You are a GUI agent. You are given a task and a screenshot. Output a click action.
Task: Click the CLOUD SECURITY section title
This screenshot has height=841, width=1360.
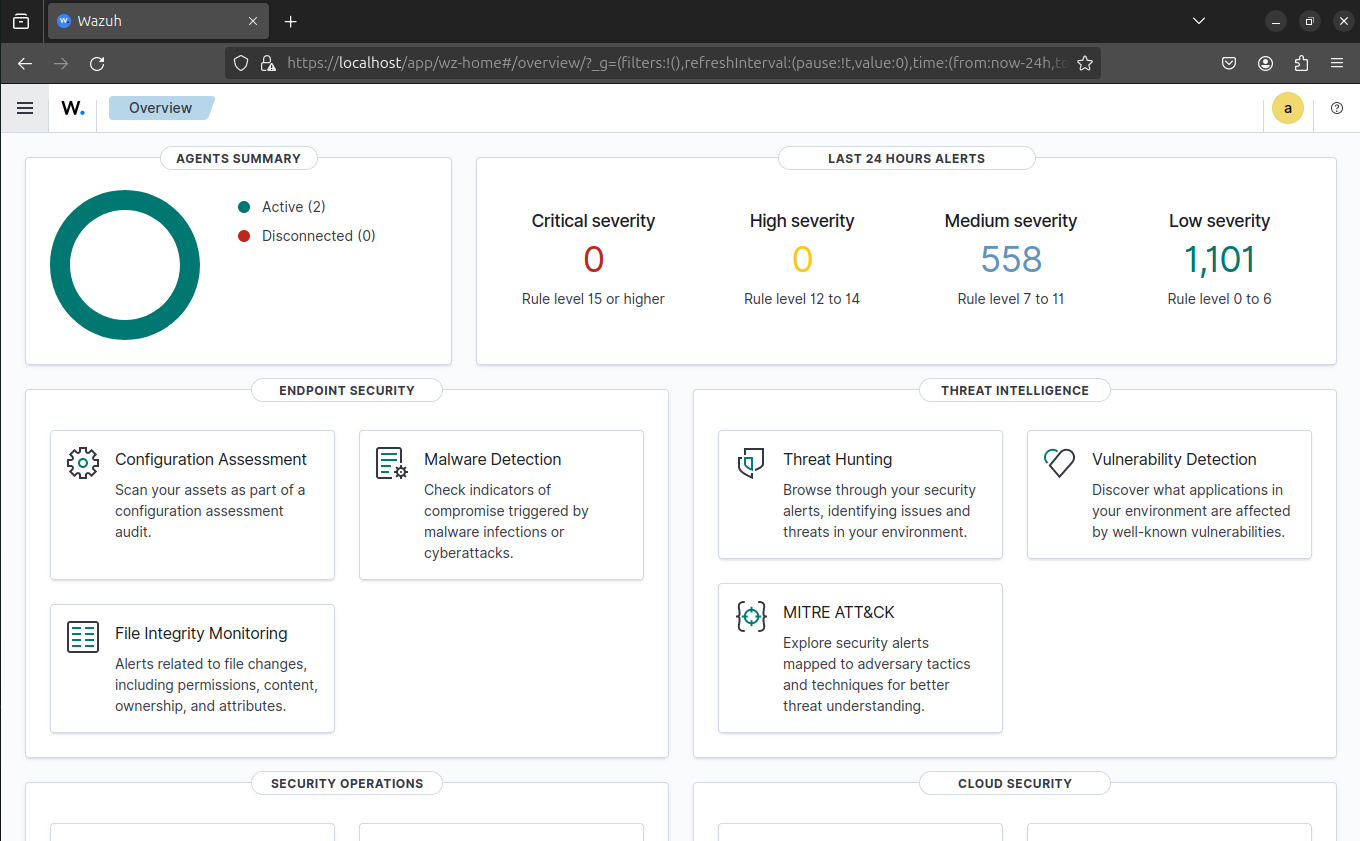pyautogui.click(x=1014, y=783)
